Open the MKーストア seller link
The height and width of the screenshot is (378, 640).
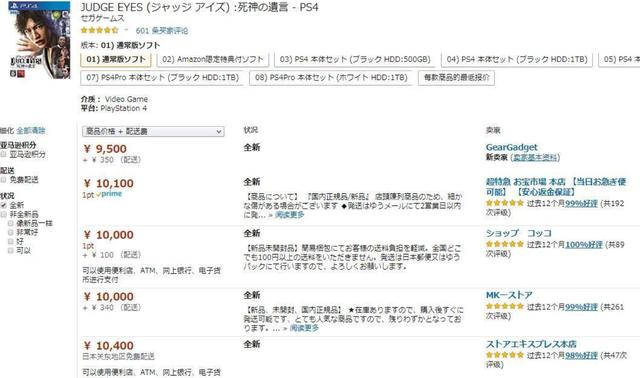(x=509, y=295)
